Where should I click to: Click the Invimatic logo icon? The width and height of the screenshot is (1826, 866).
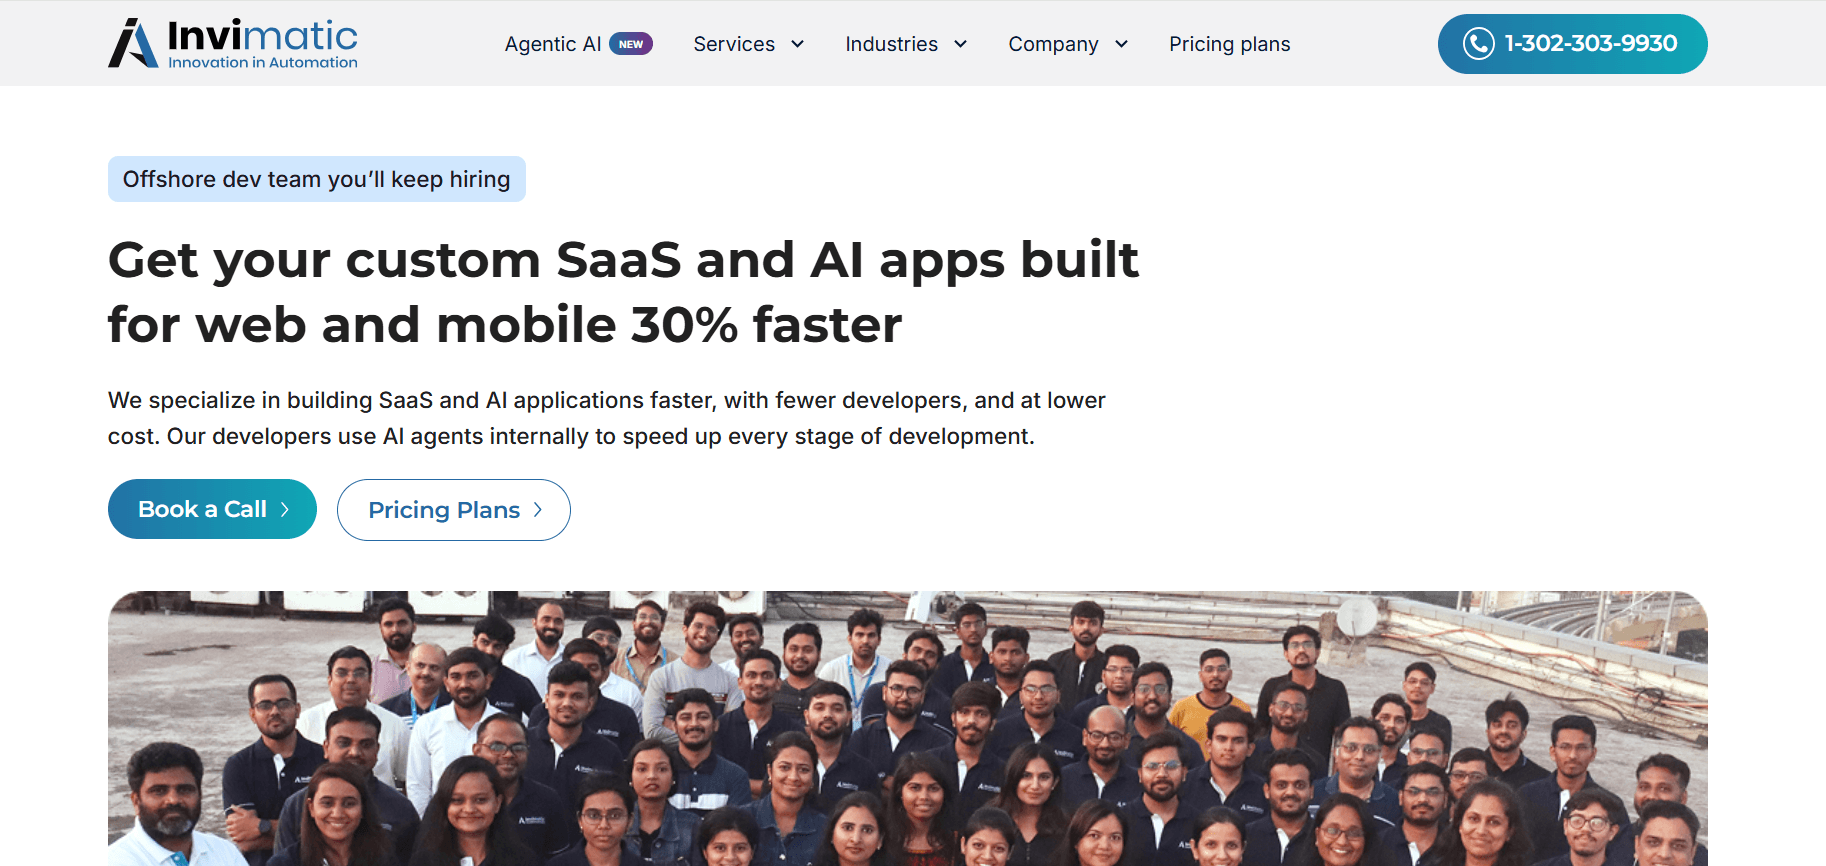(x=133, y=43)
